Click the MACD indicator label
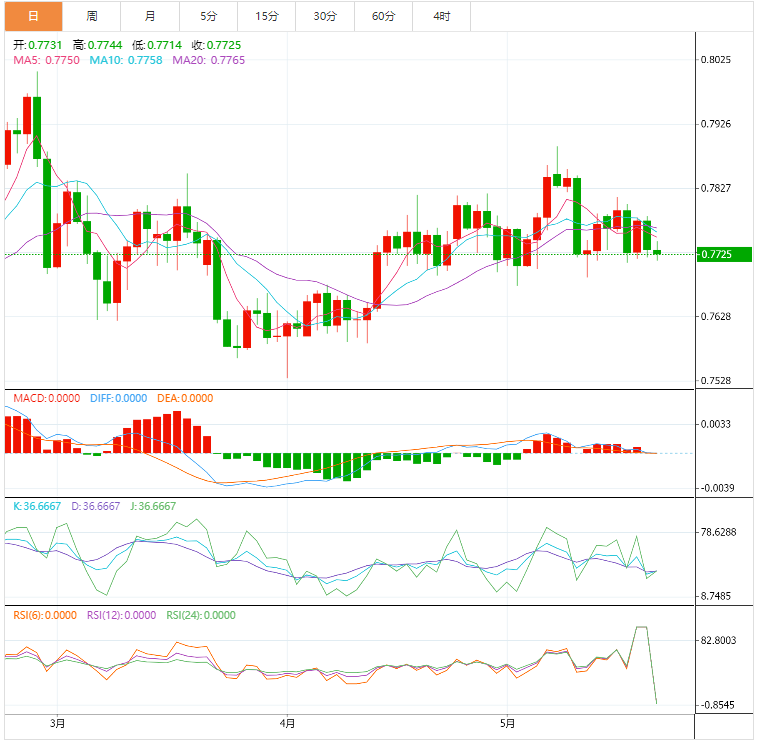Viewport: 761px width, 741px height. [x=46, y=398]
